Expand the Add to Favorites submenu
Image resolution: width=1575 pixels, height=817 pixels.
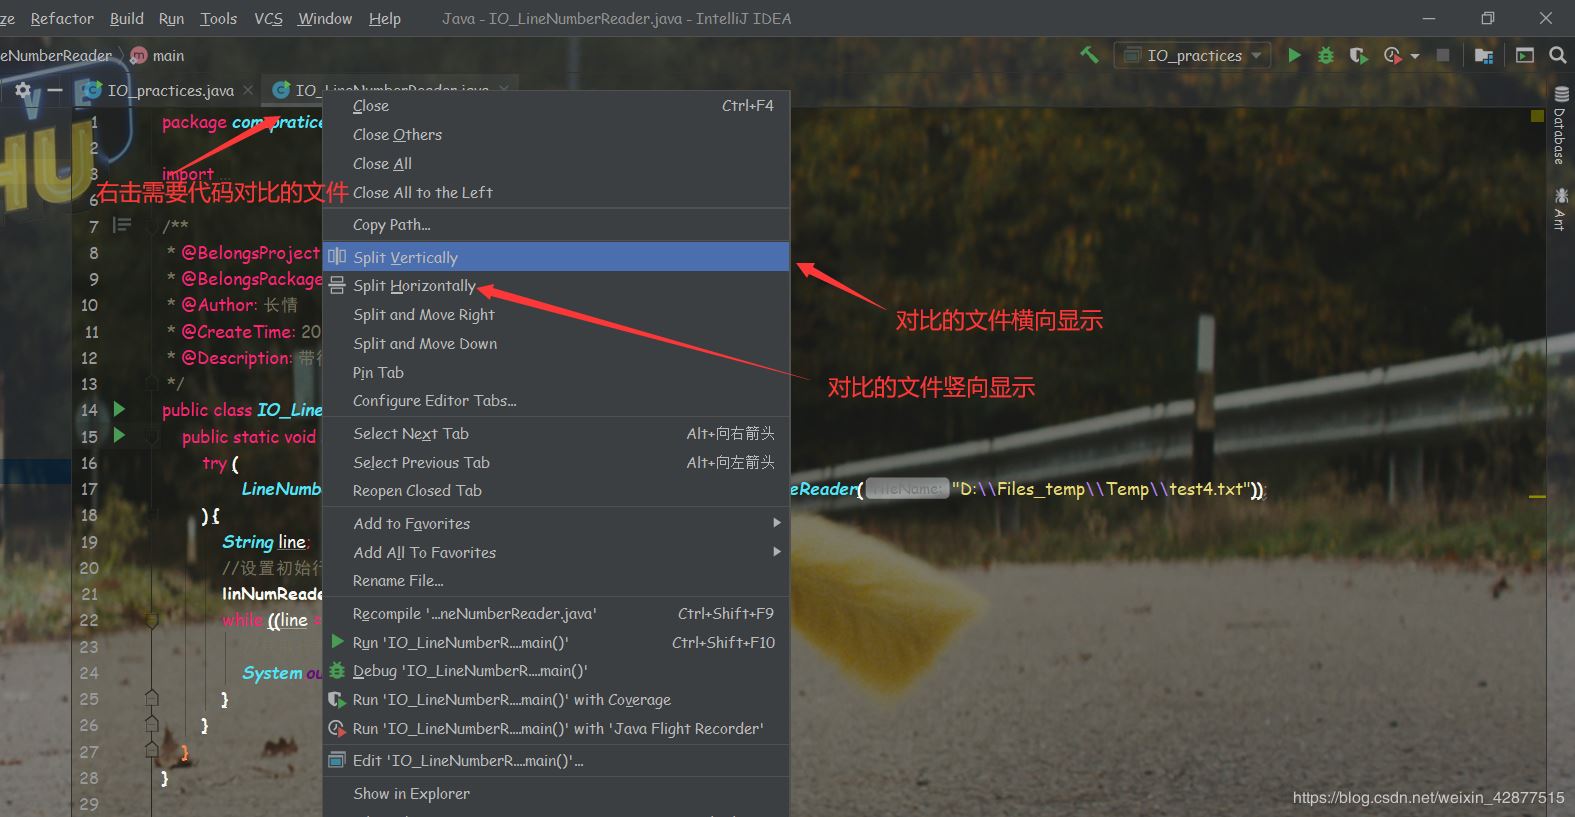pos(776,522)
